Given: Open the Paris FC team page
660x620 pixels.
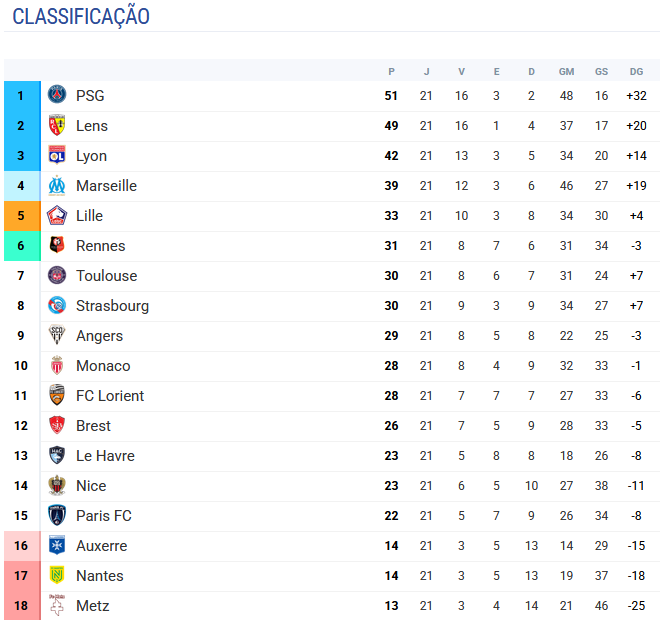Looking at the screenshot, I should tap(104, 516).
